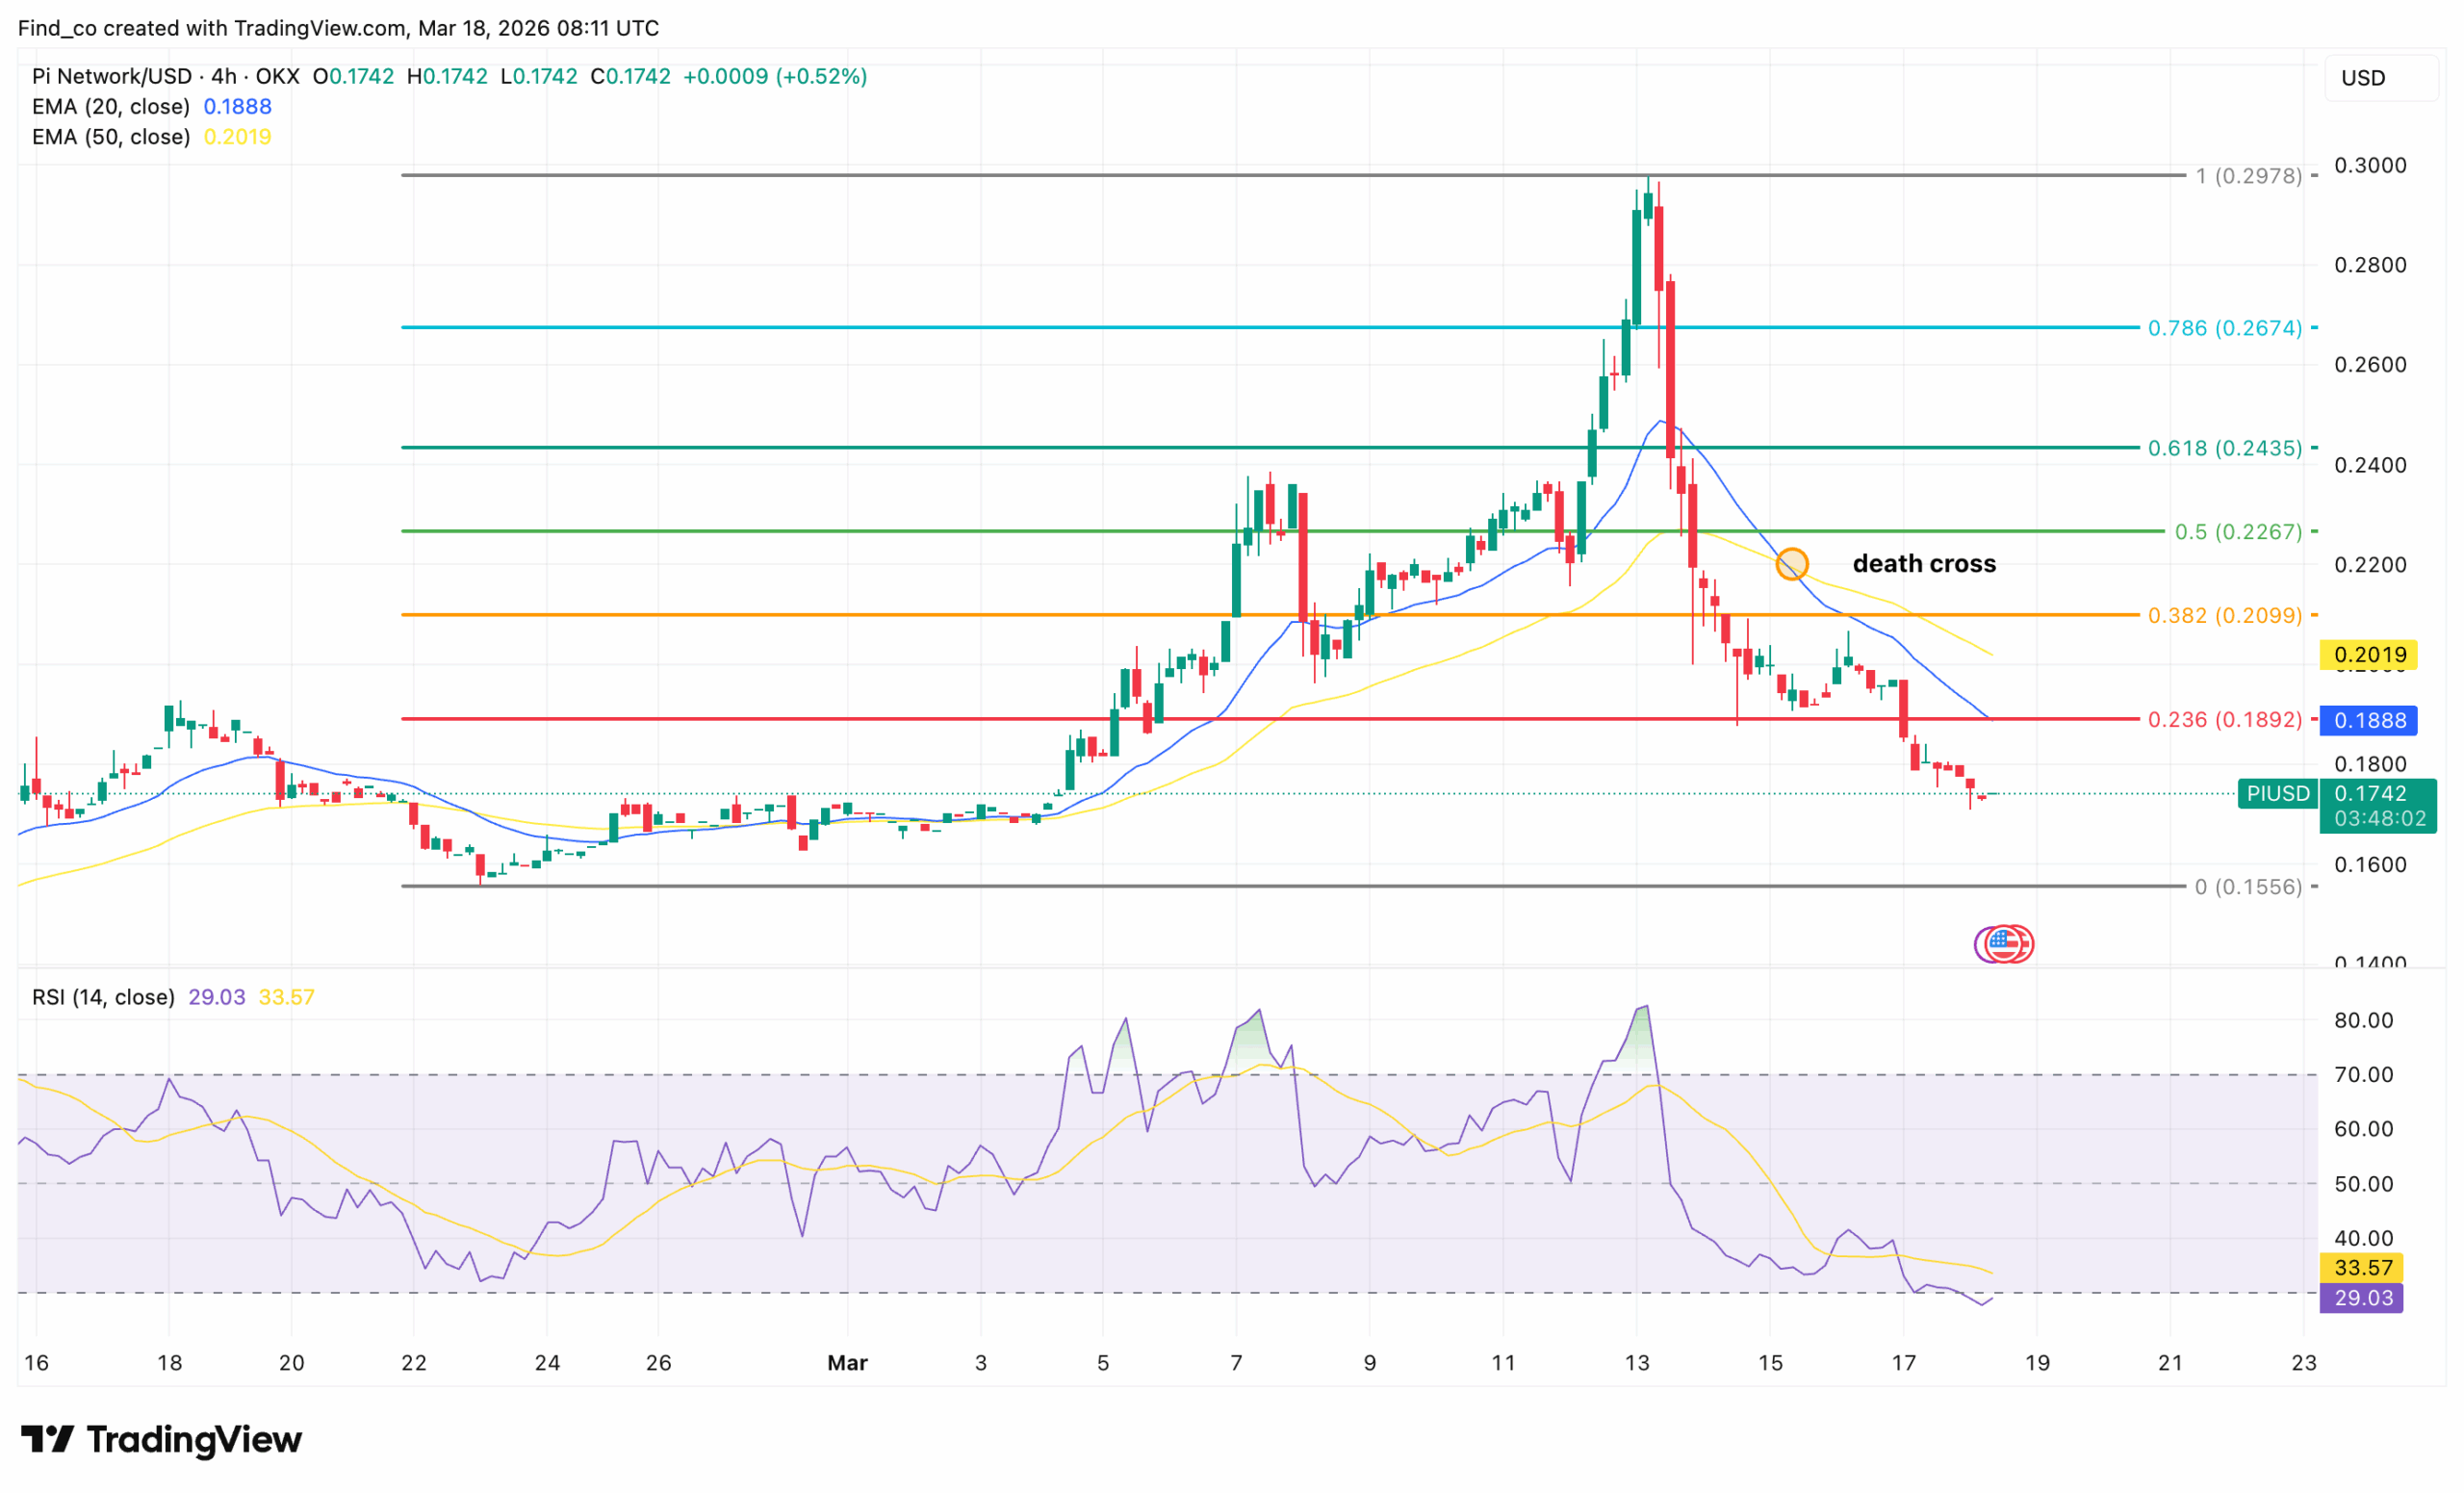
Task: Click the '17' date axis label
Action: click(1904, 1362)
